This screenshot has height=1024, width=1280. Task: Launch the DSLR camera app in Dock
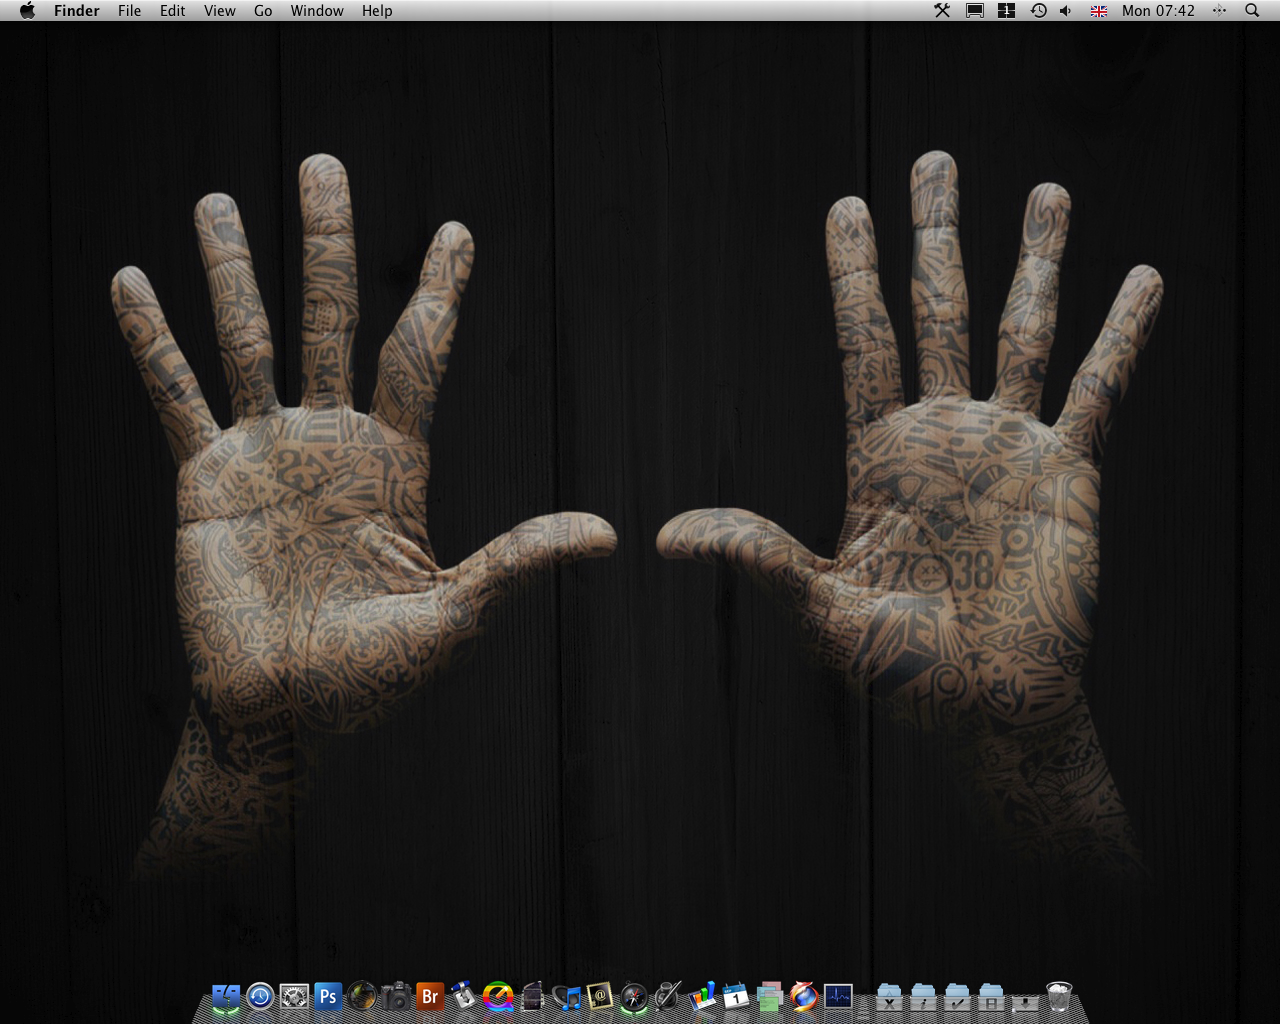(396, 996)
